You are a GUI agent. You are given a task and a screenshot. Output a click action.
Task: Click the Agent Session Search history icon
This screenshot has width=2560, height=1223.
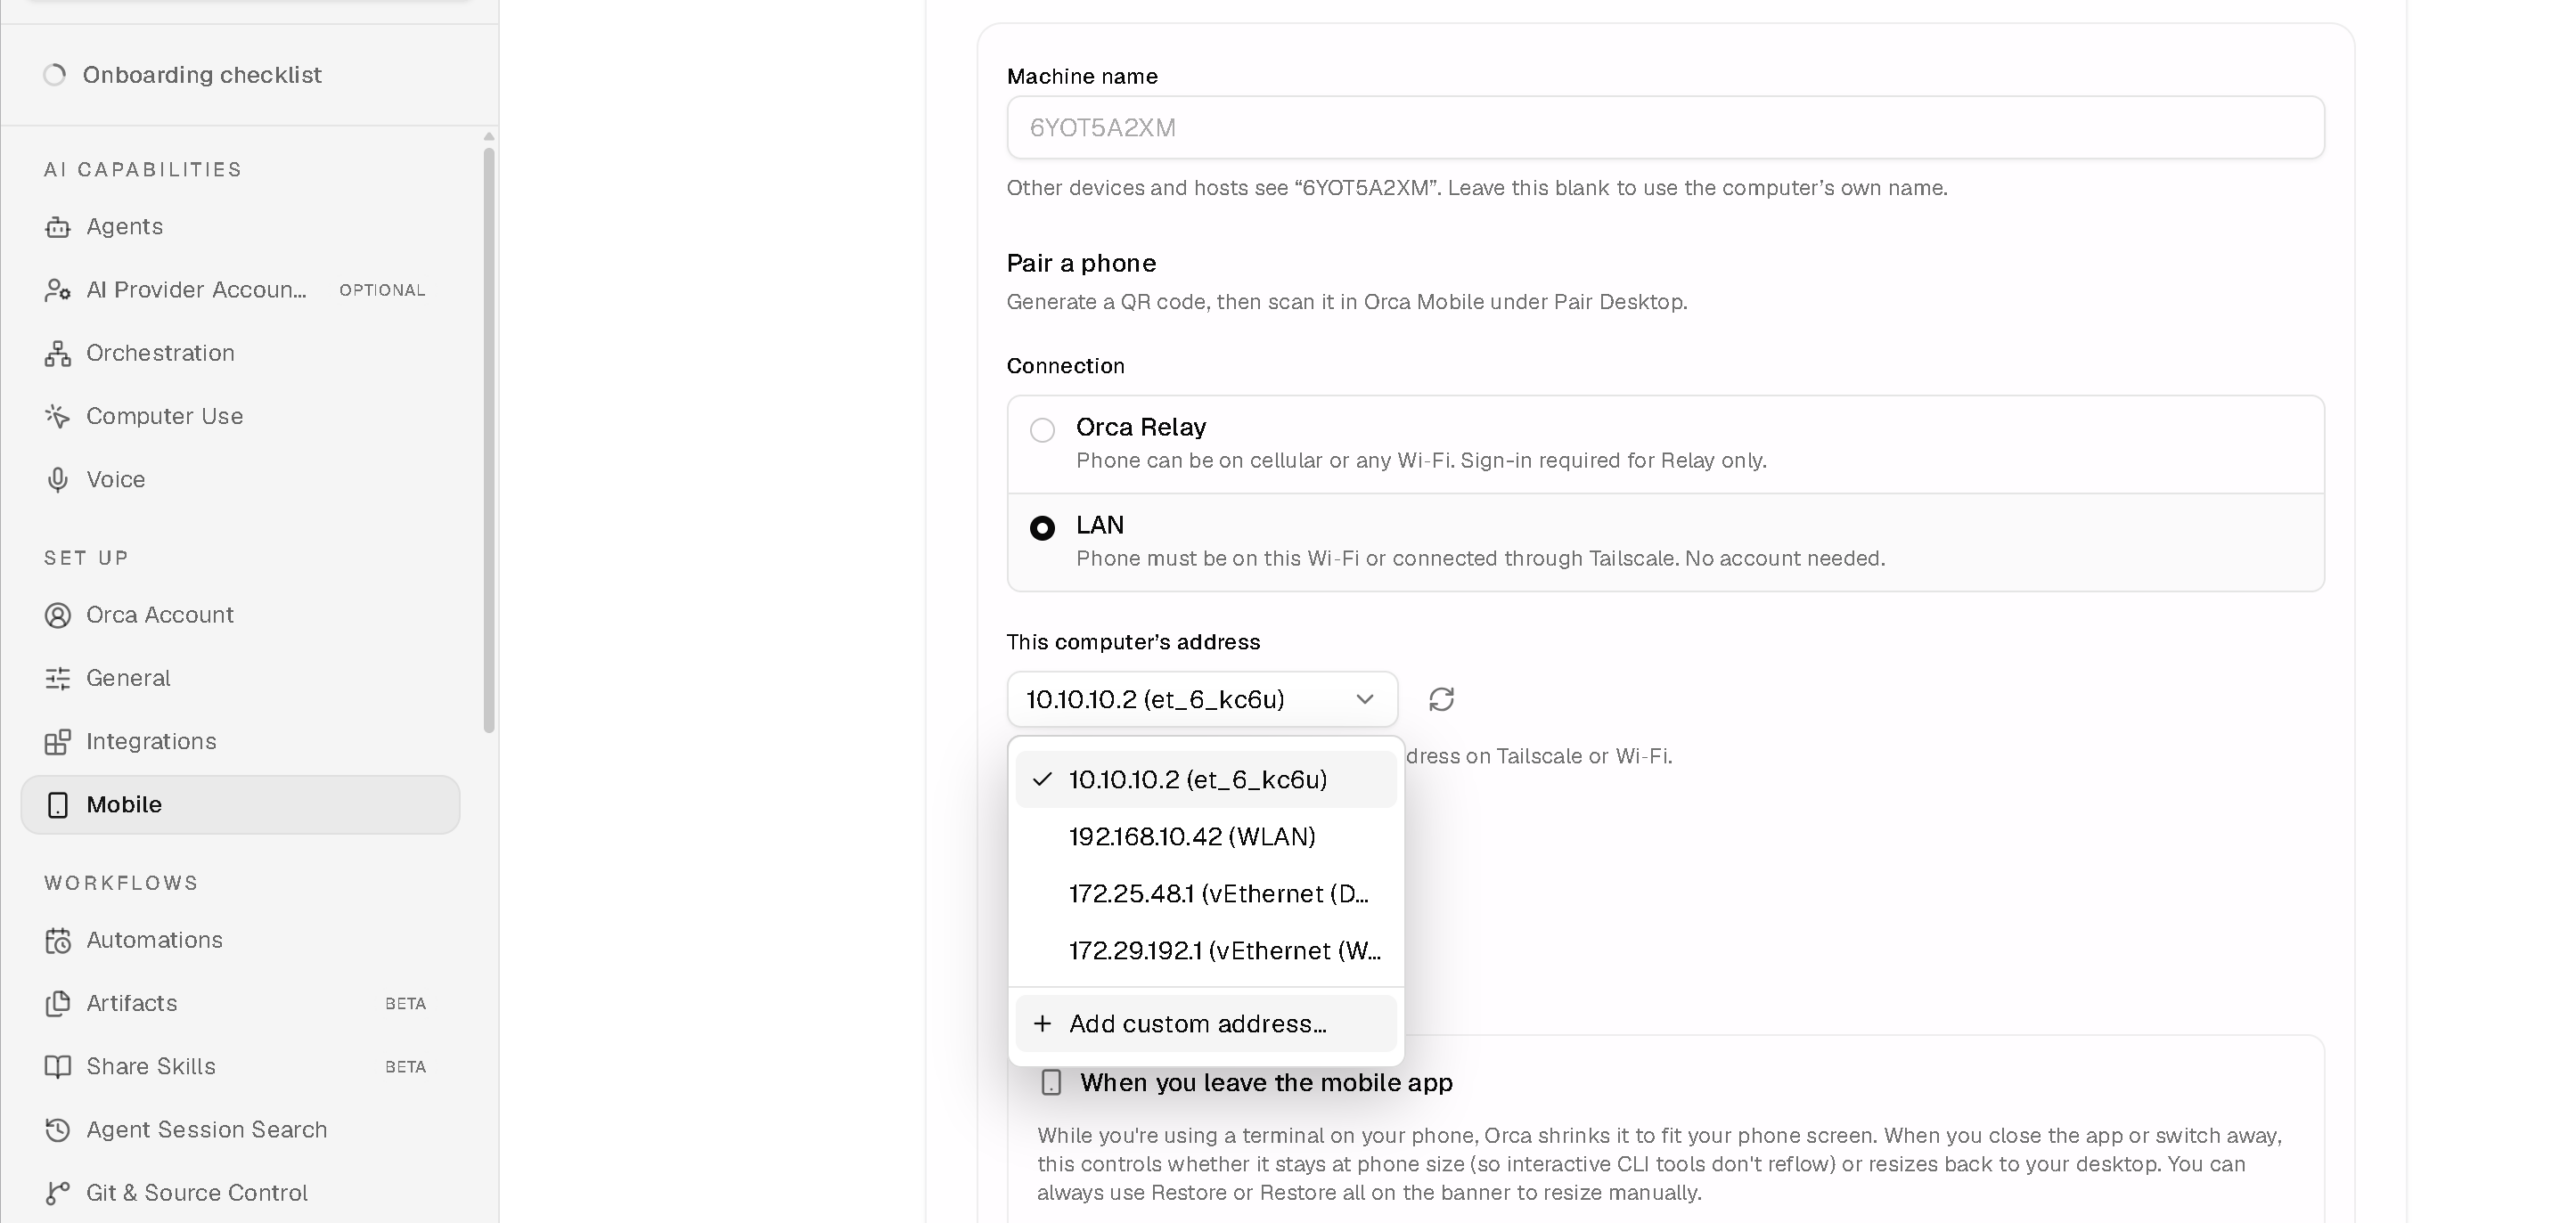point(58,1130)
